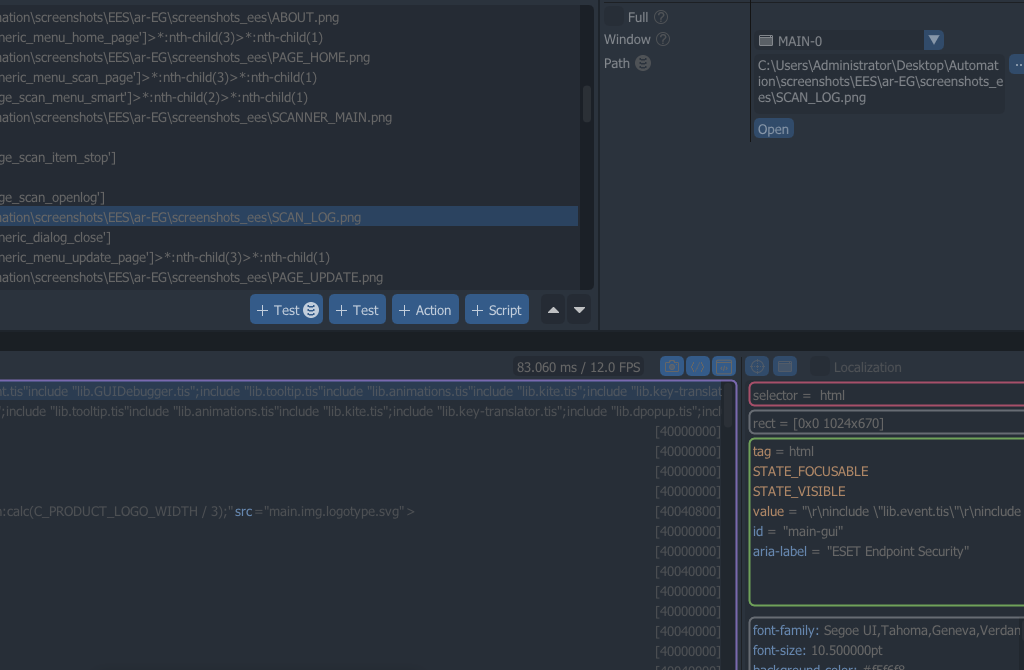Click the database icon beside Path

pos(643,63)
